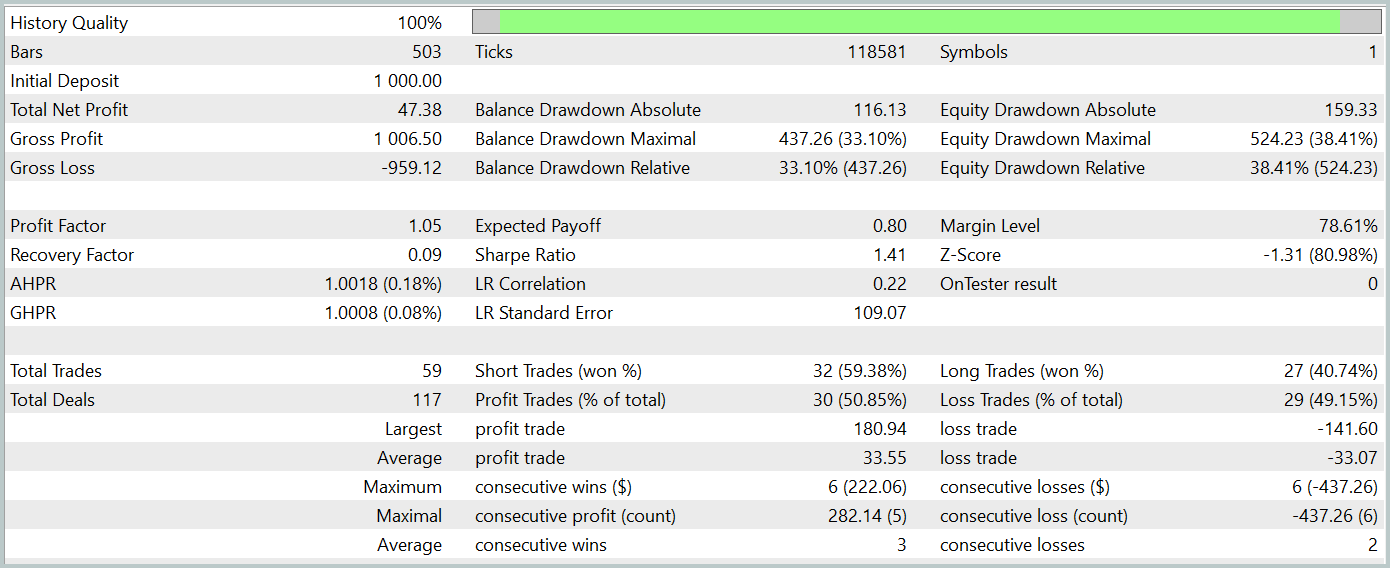Viewport: 1390px width, 568px height.
Task: Select the Z-Score label
Action: pyautogui.click(x=970, y=255)
